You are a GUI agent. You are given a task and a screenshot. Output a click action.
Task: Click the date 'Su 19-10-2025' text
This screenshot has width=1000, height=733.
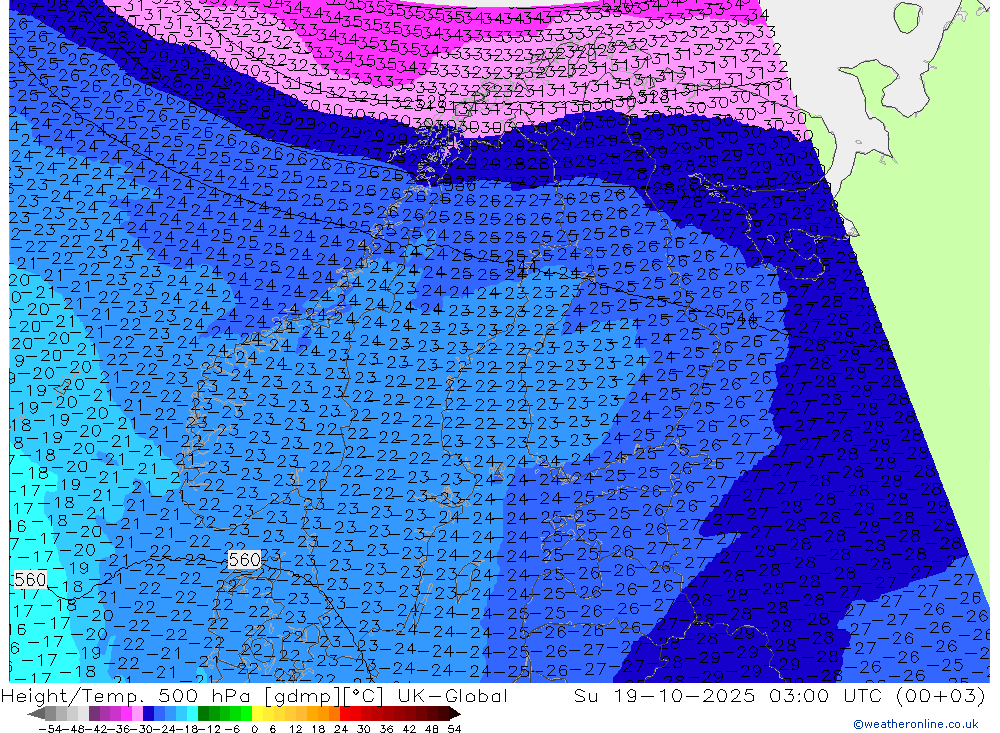665,695
